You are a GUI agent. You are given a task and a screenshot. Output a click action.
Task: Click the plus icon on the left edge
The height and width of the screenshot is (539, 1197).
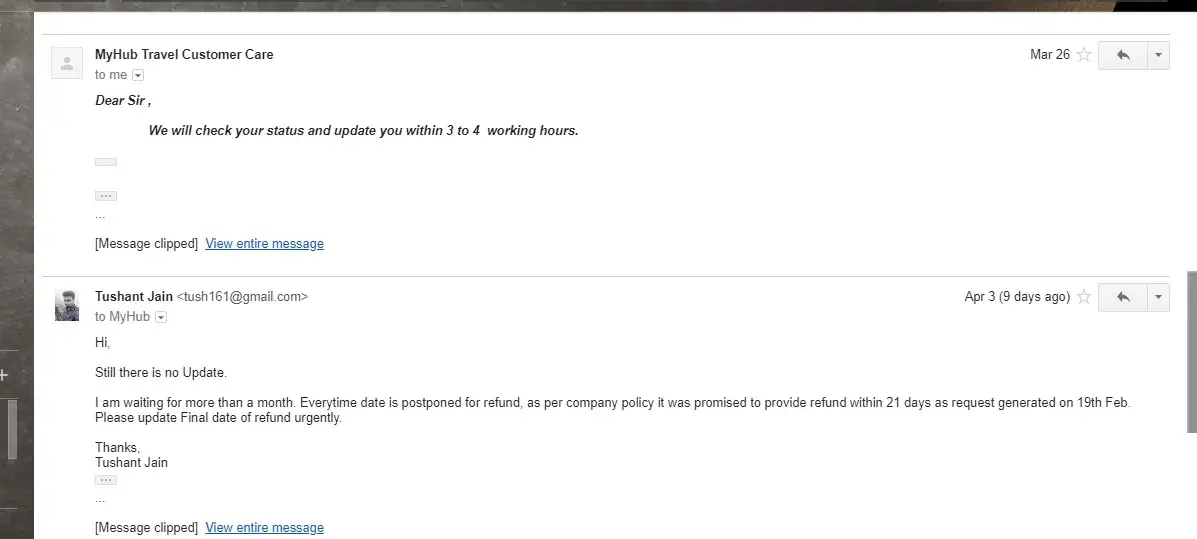(x=4, y=375)
